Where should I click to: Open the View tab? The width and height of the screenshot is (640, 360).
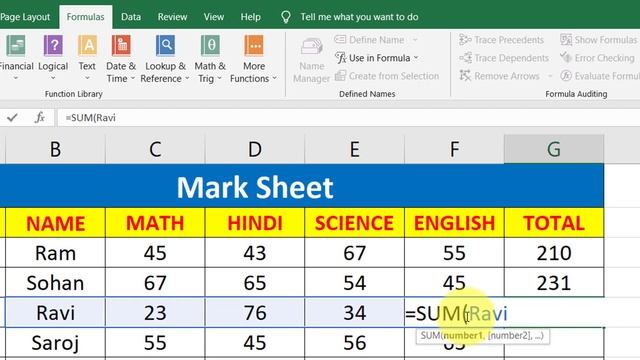pyautogui.click(x=214, y=17)
